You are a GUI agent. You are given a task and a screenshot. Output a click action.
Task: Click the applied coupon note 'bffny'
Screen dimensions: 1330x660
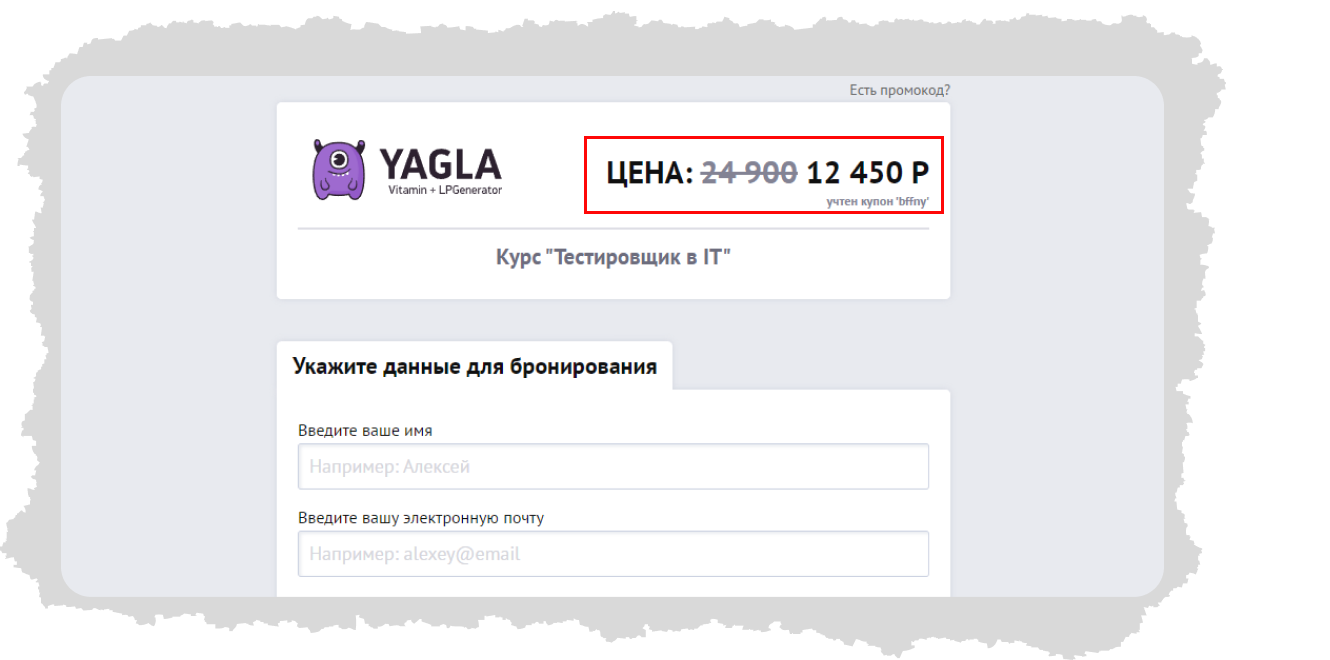click(877, 202)
